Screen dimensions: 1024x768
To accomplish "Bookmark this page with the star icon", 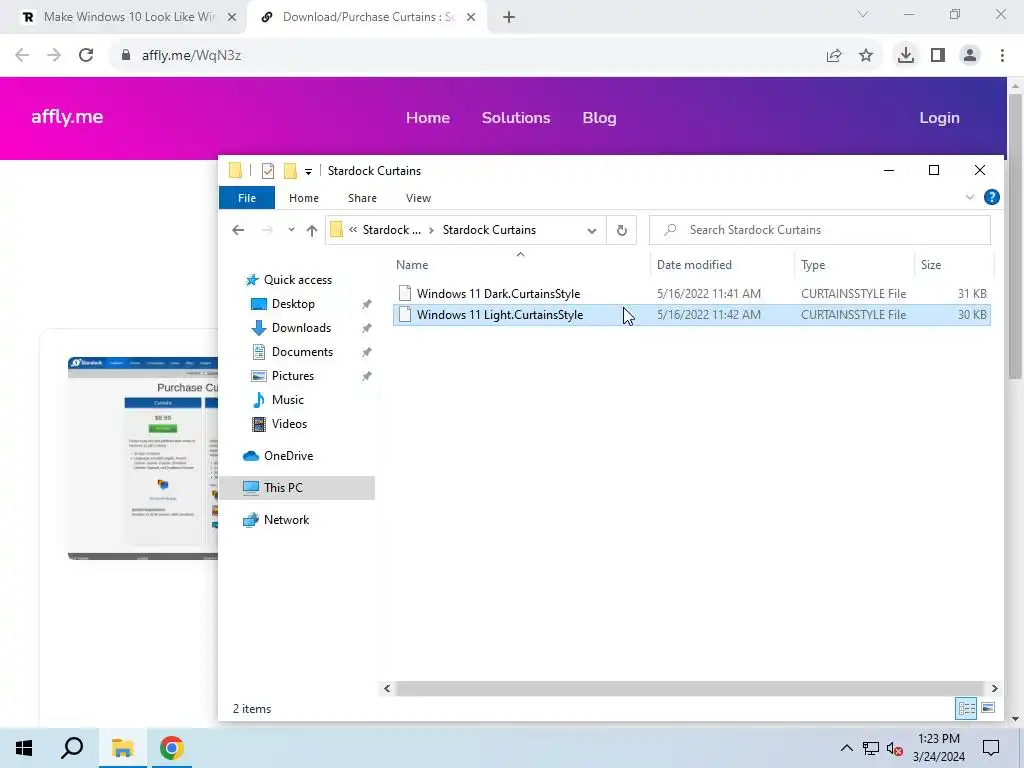I will click(x=866, y=56).
